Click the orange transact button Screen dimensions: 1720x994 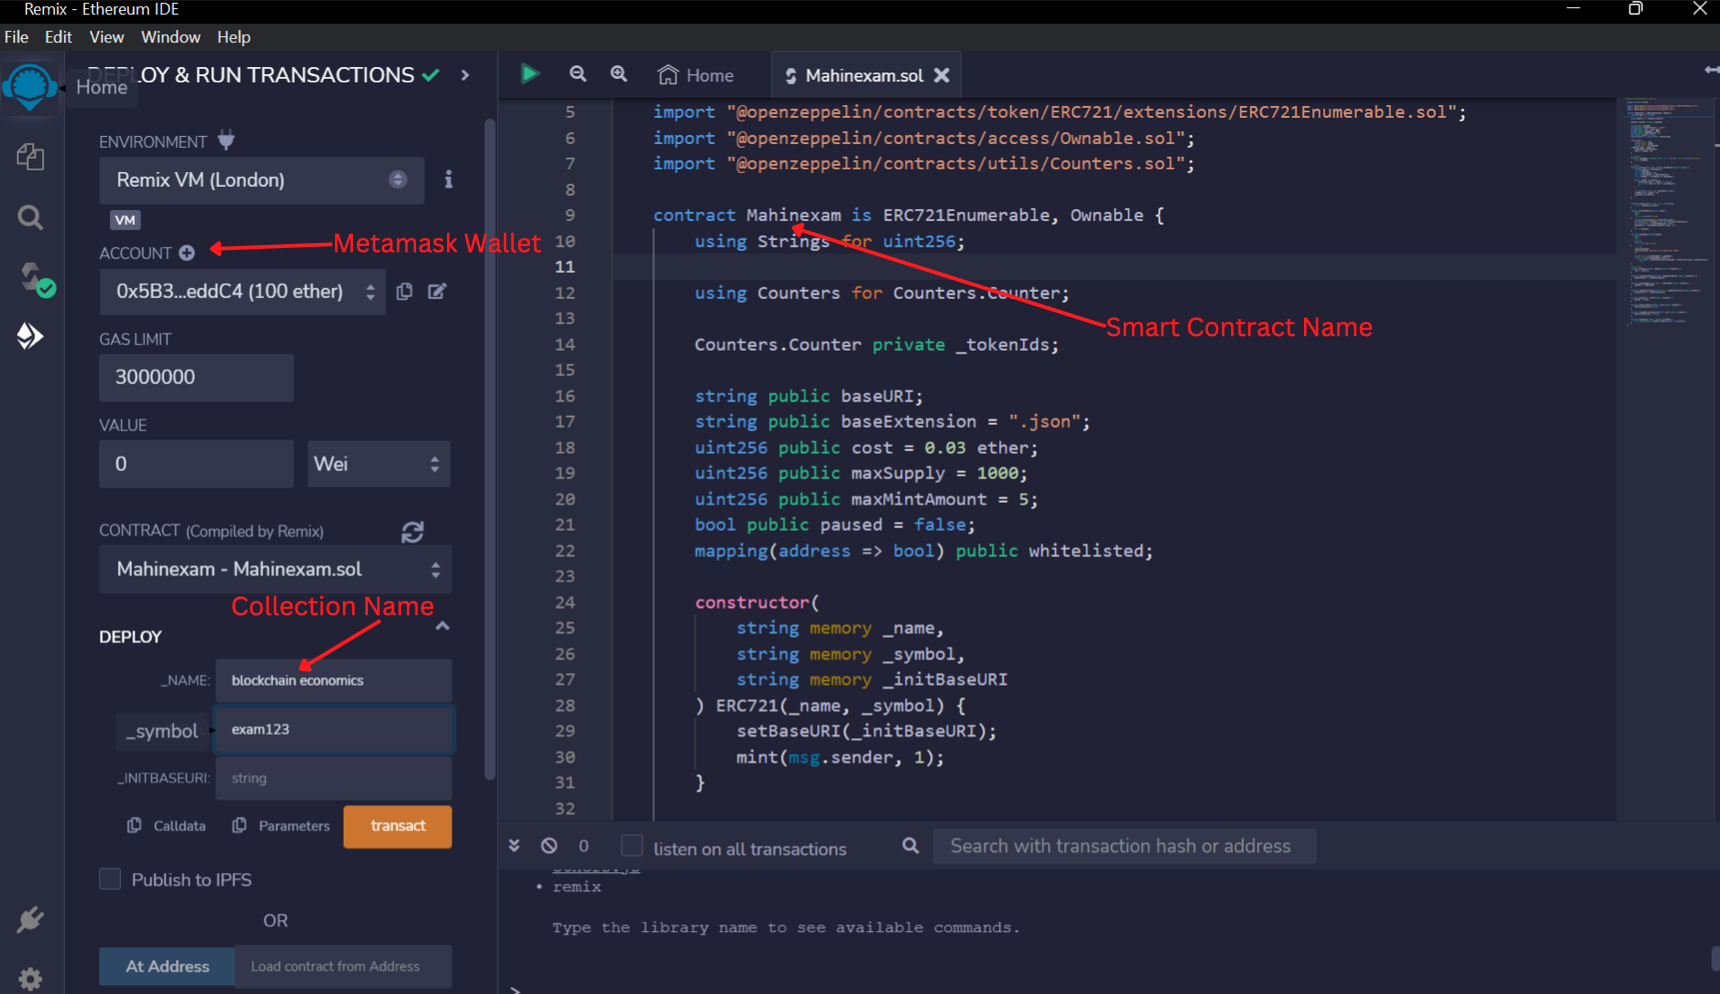coord(397,826)
